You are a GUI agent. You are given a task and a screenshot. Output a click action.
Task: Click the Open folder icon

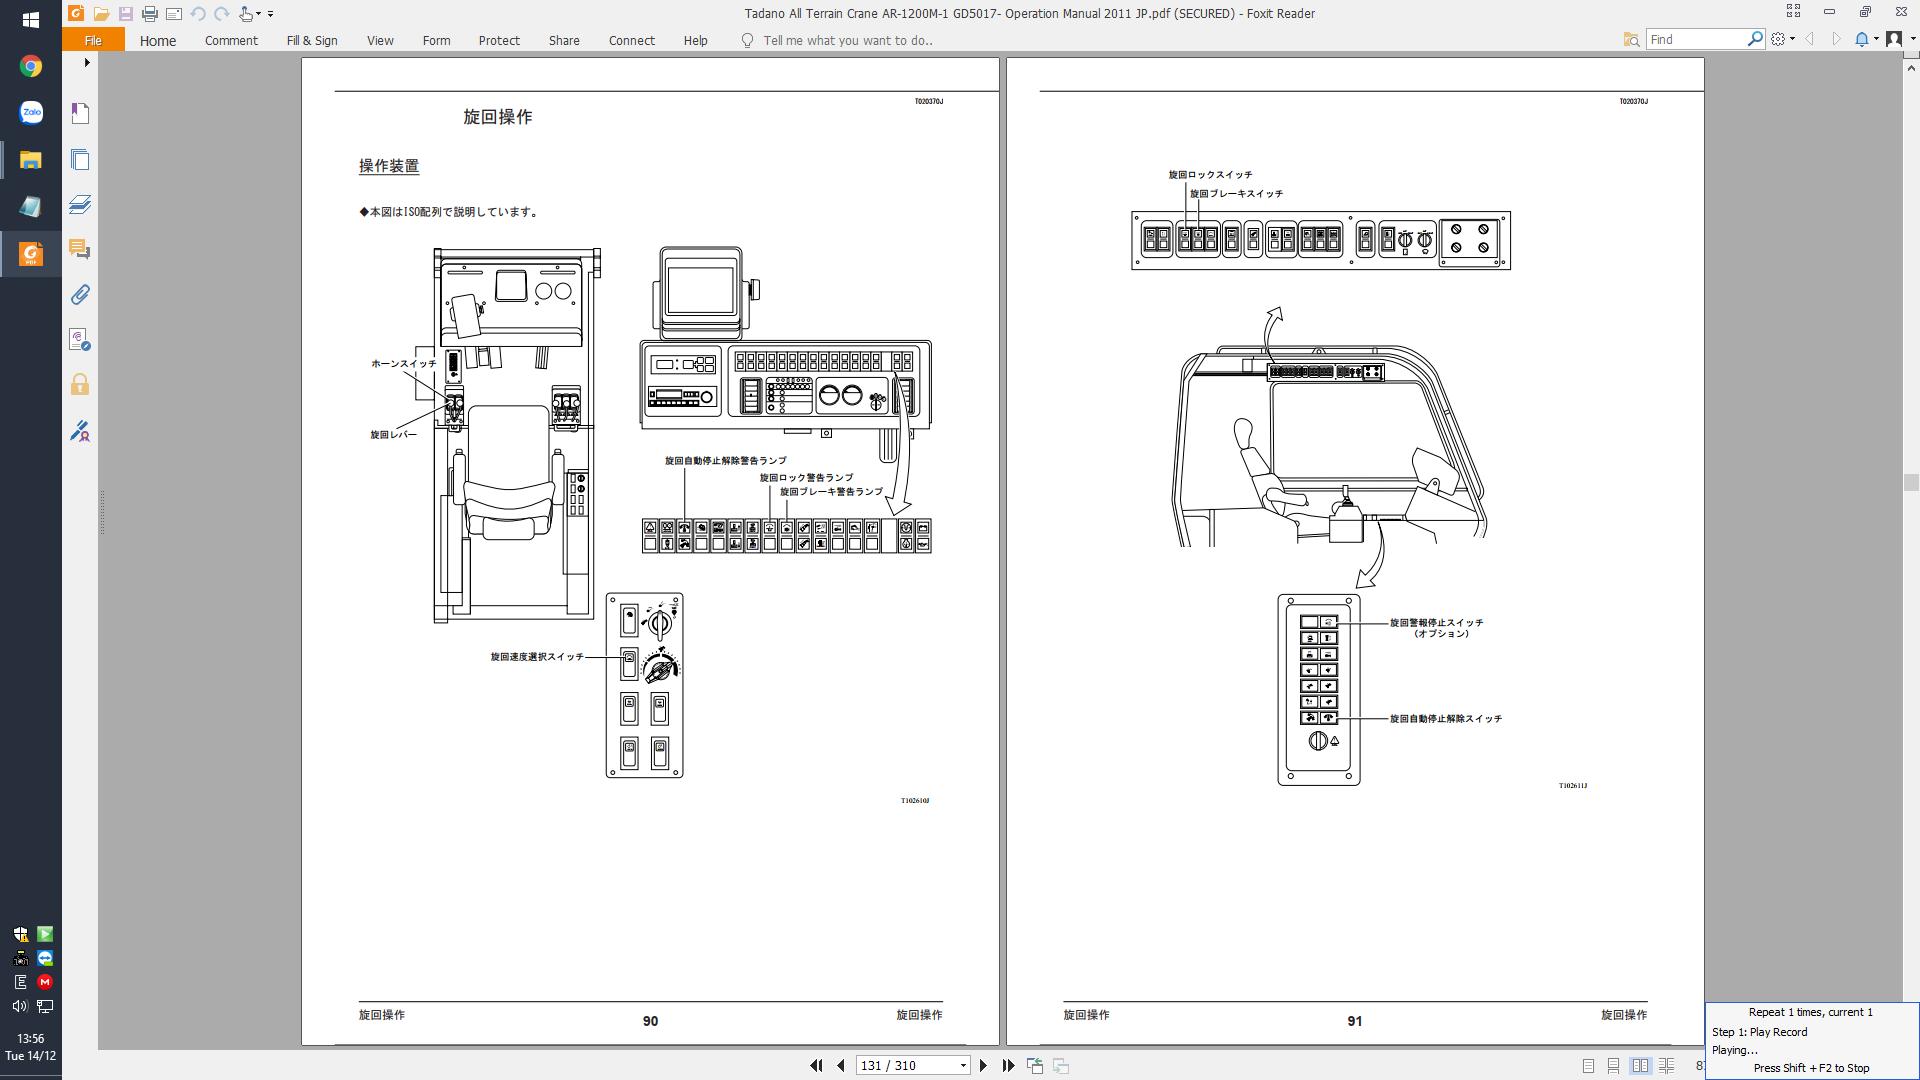pyautogui.click(x=101, y=14)
